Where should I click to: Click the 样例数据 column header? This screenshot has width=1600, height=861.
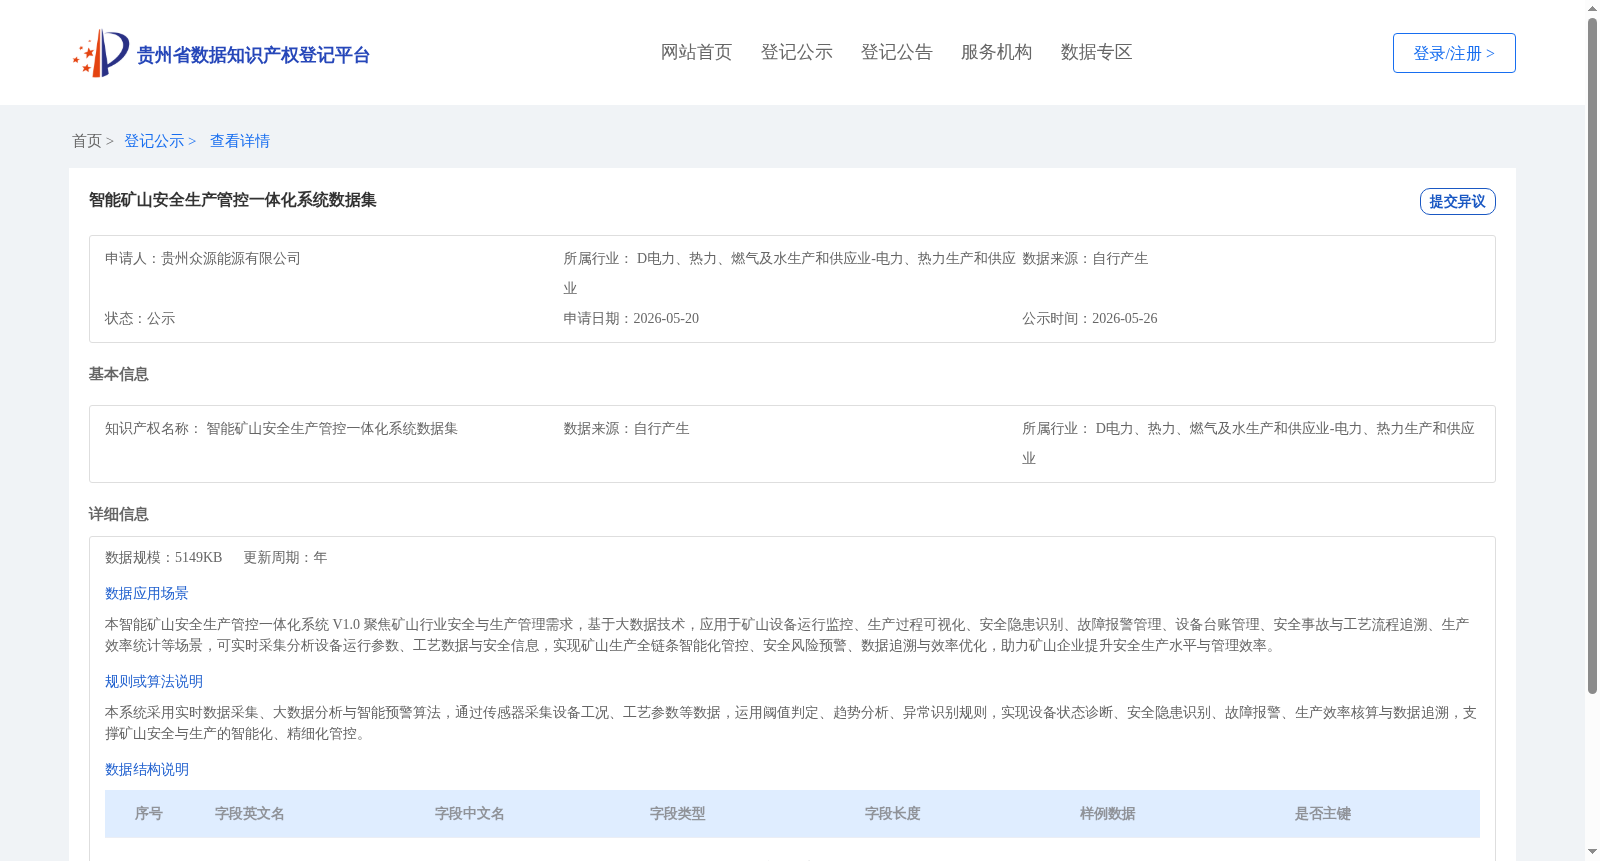tap(1108, 814)
